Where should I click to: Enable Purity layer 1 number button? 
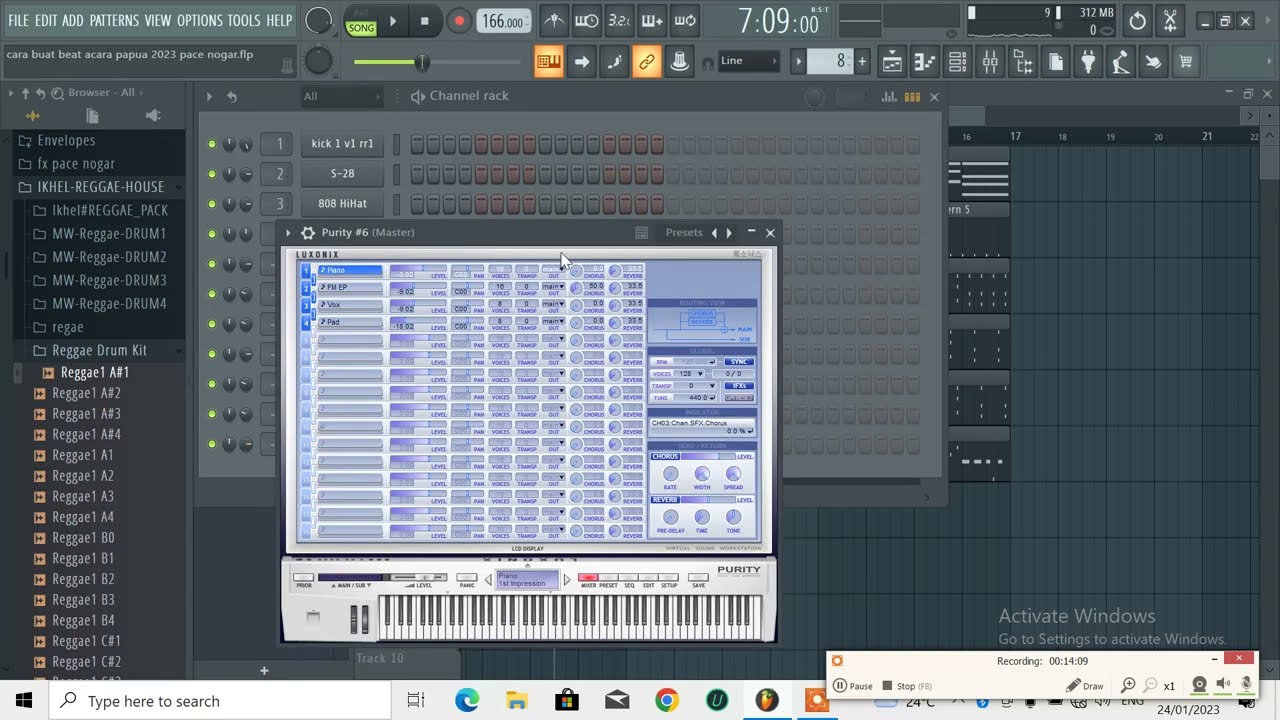(x=307, y=270)
